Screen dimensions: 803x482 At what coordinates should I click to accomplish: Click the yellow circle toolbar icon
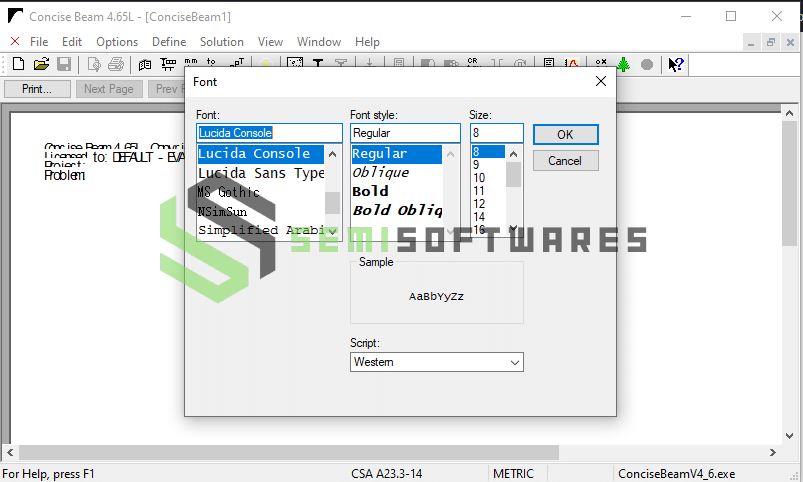[x=265, y=64]
